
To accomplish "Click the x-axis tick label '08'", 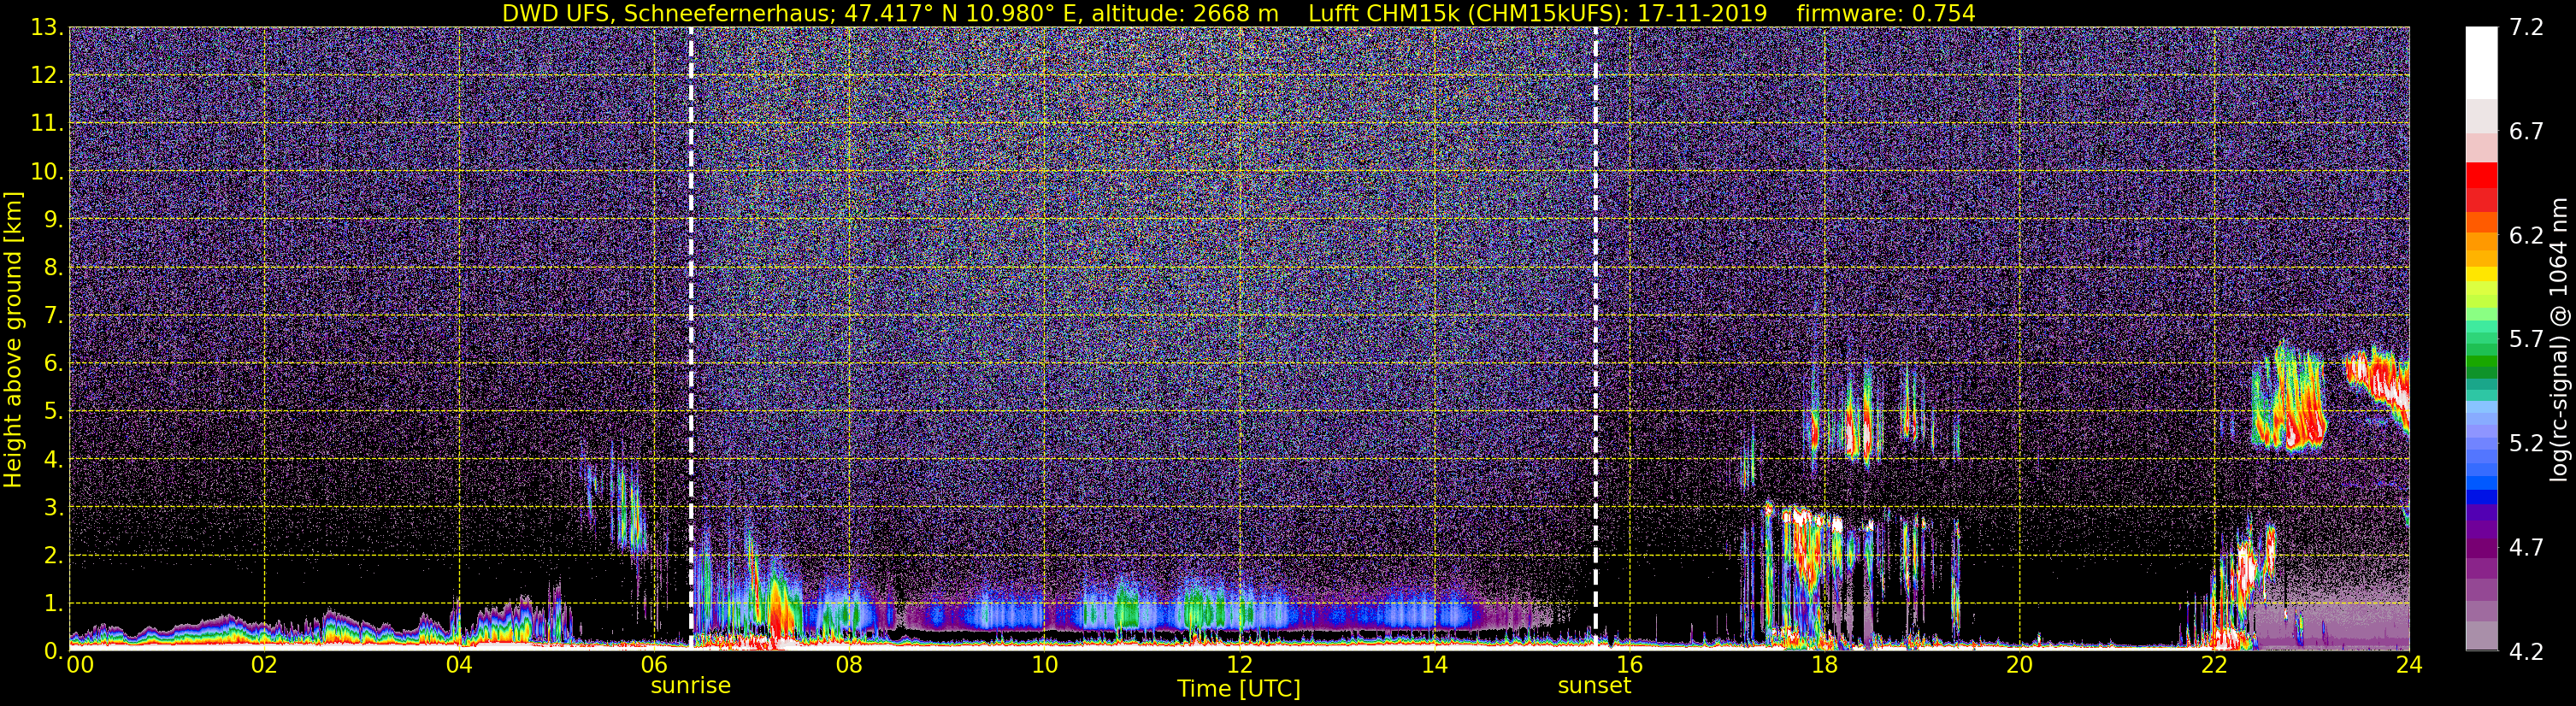I will tap(849, 664).
